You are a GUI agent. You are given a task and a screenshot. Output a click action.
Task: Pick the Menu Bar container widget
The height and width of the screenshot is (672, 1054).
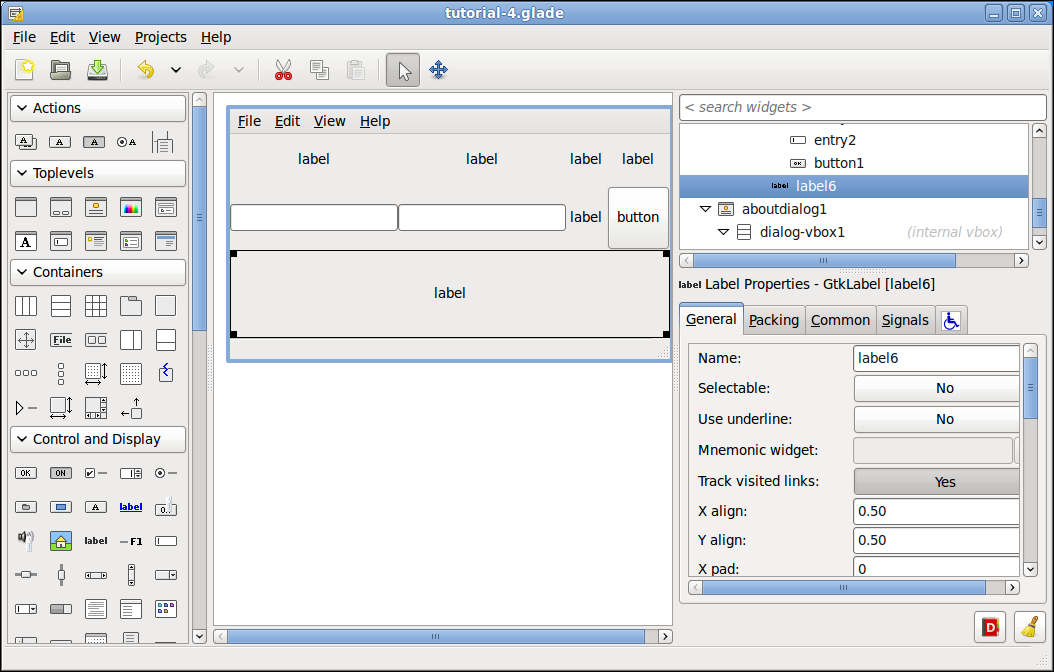(60, 340)
